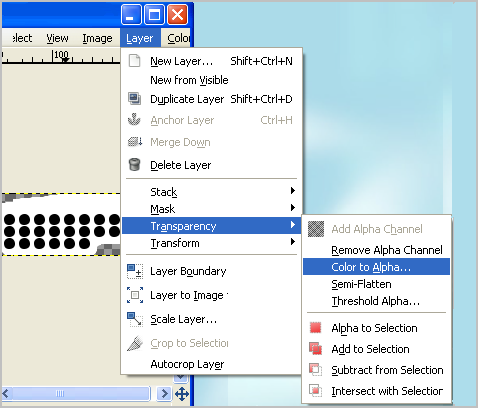The height and width of the screenshot is (408, 478).
Task: Click the Layer to Image icon
Action: click(135, 295)
